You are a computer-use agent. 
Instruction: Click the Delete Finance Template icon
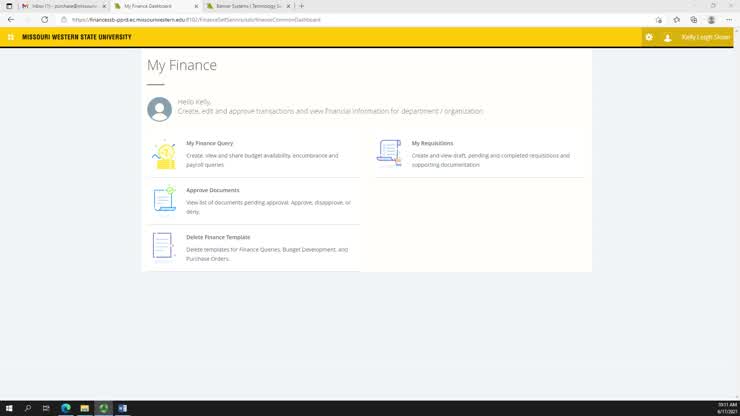point(163,246)
